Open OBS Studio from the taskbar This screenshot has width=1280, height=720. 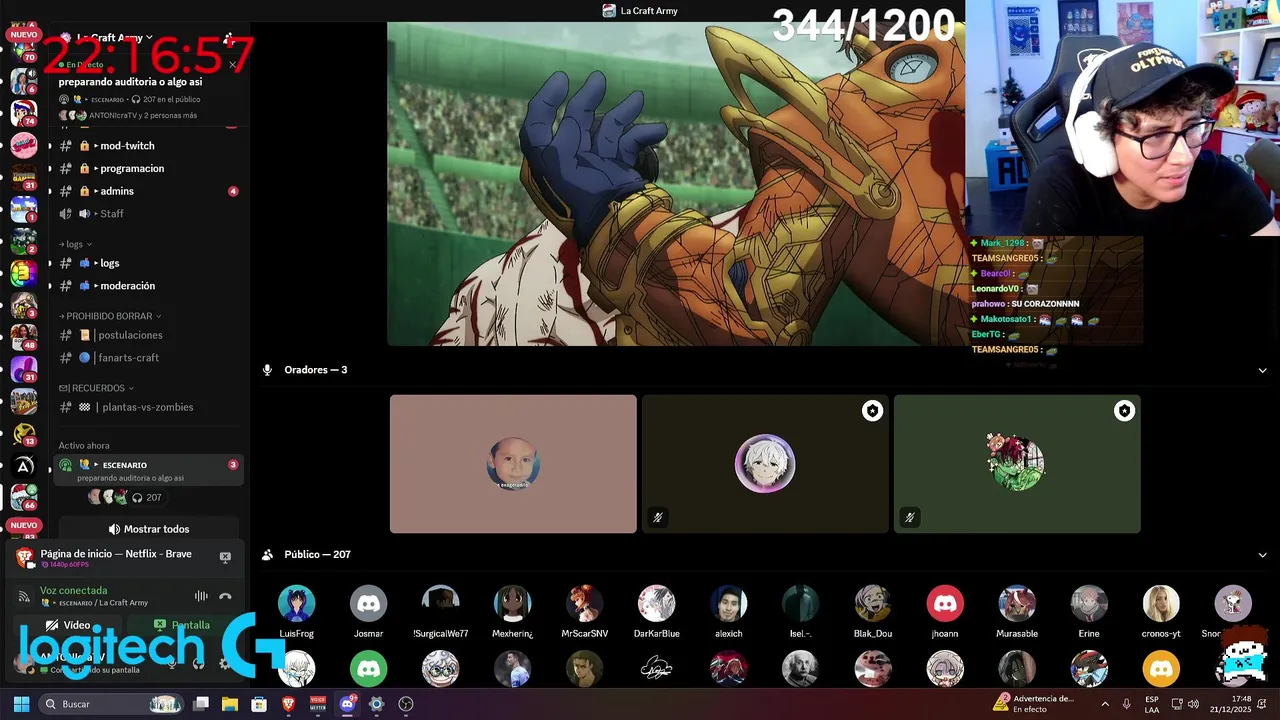pos(405,704)
